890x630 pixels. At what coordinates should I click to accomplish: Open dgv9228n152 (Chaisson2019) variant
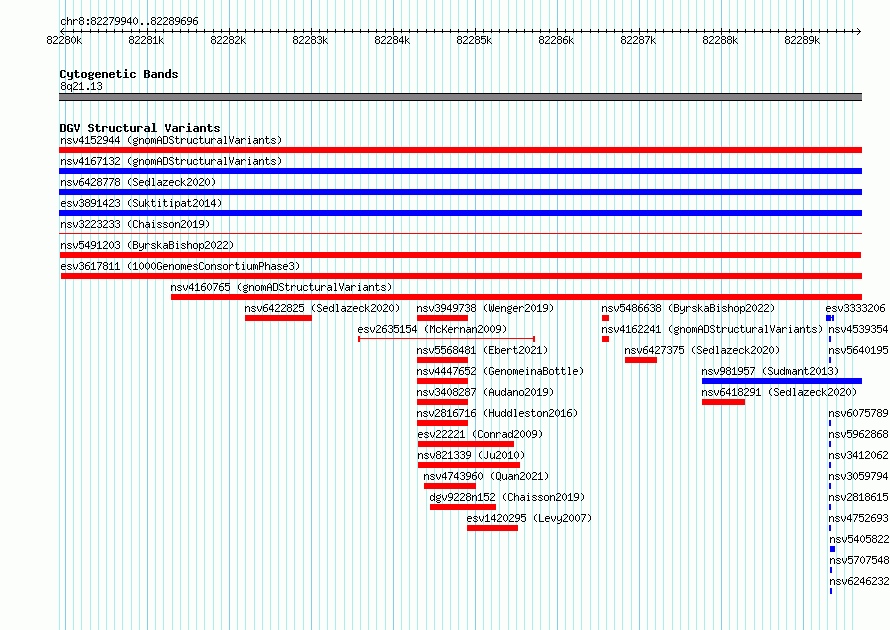coord(507,497)
